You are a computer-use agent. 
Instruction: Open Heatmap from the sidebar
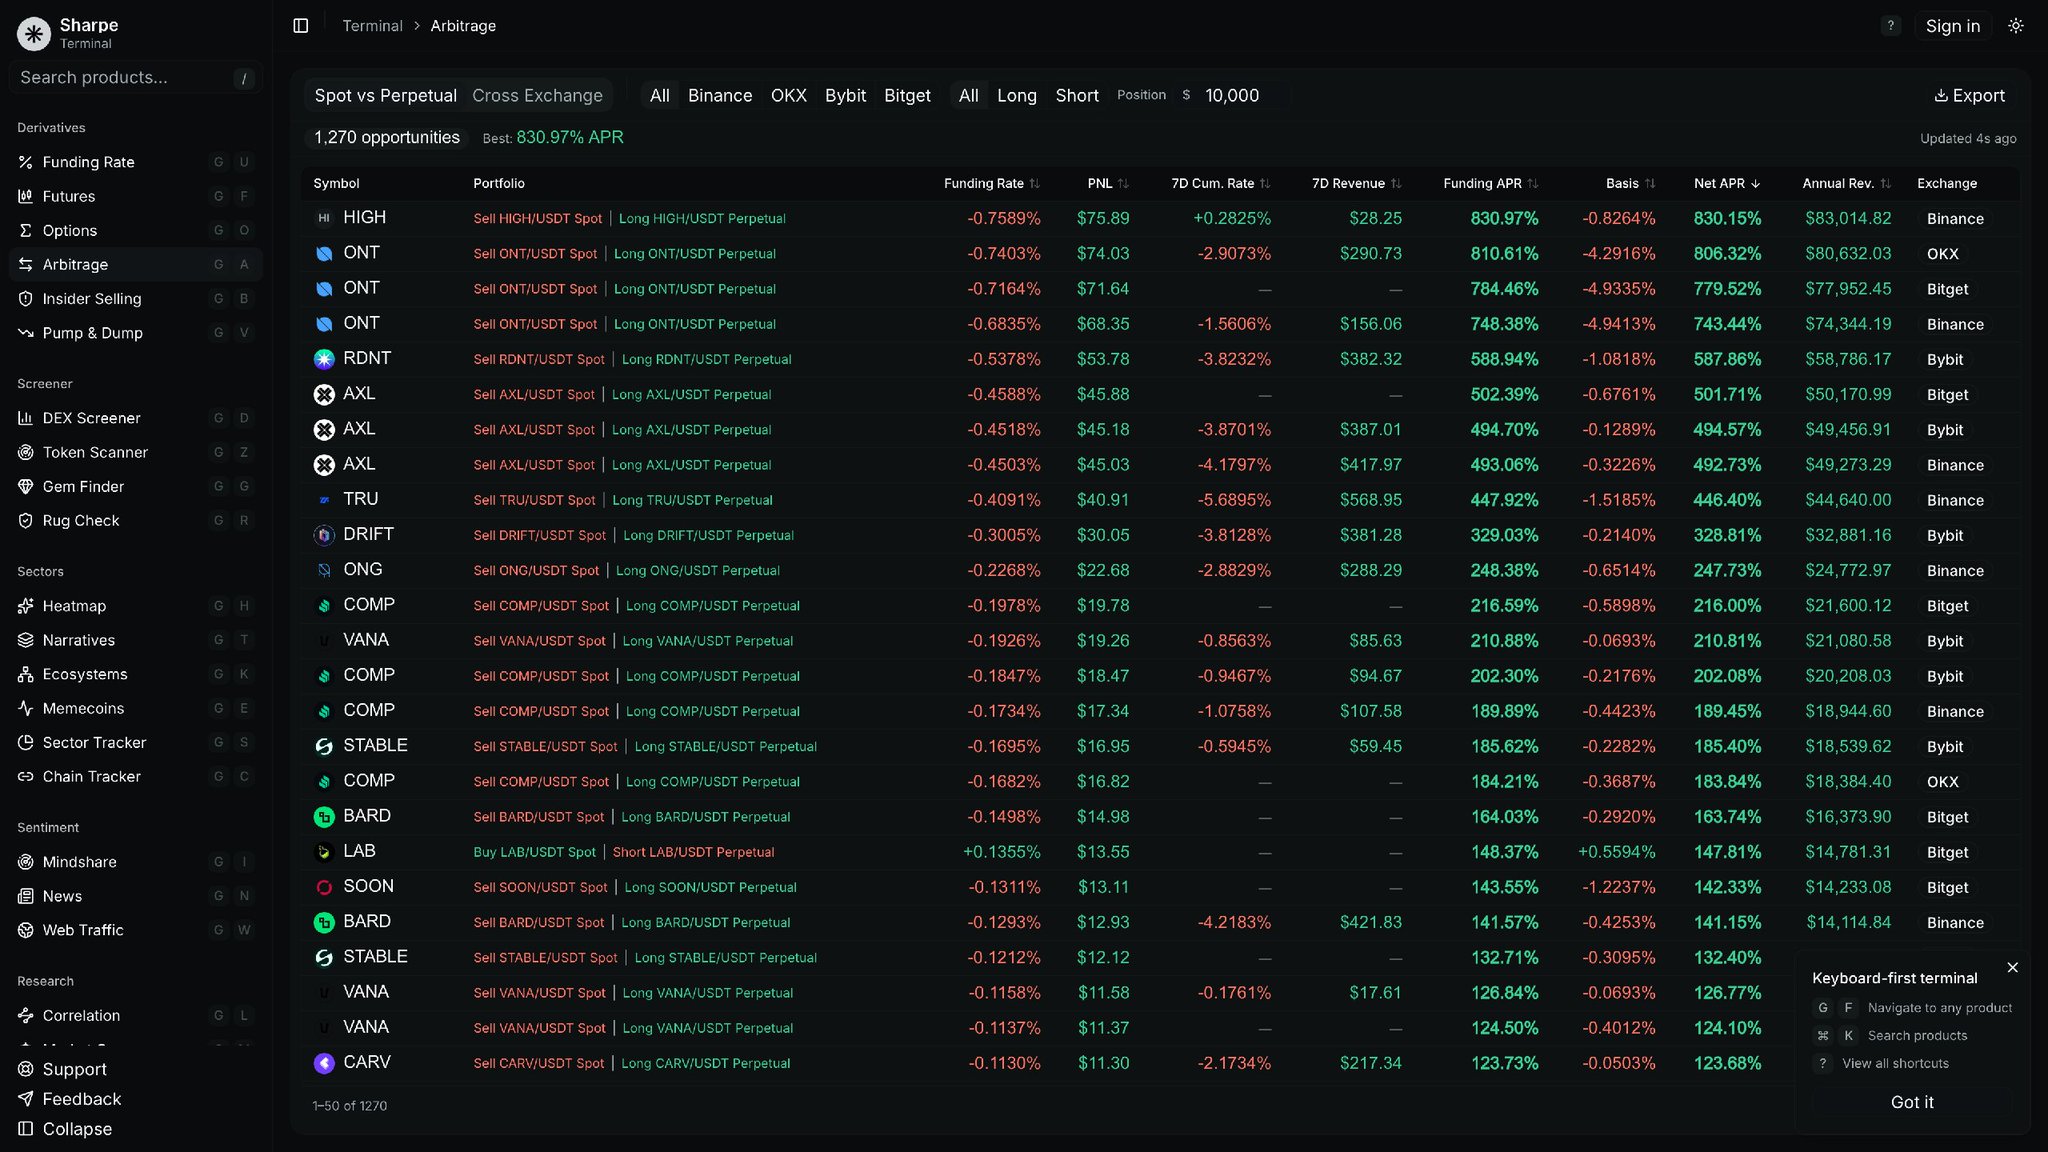pos(74,606)
